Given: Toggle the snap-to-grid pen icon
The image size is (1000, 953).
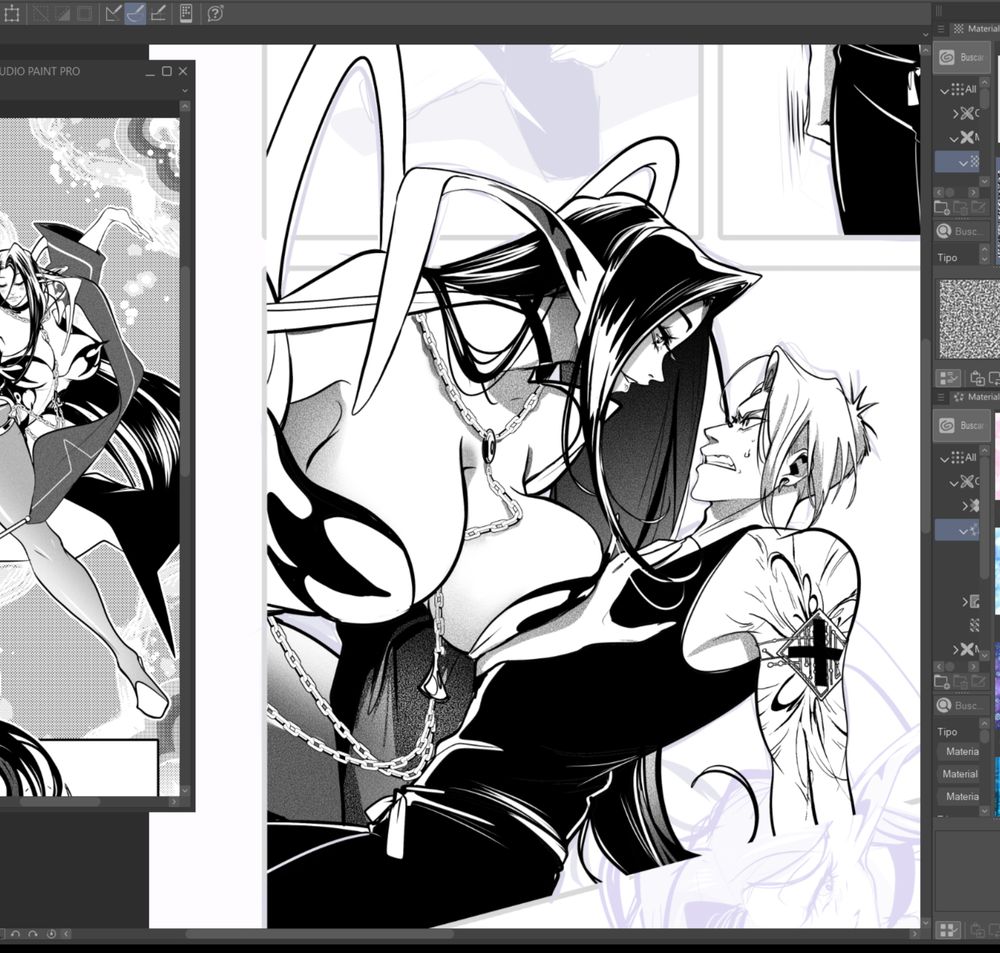Looking at the screenshot, I should pos(158,13).
